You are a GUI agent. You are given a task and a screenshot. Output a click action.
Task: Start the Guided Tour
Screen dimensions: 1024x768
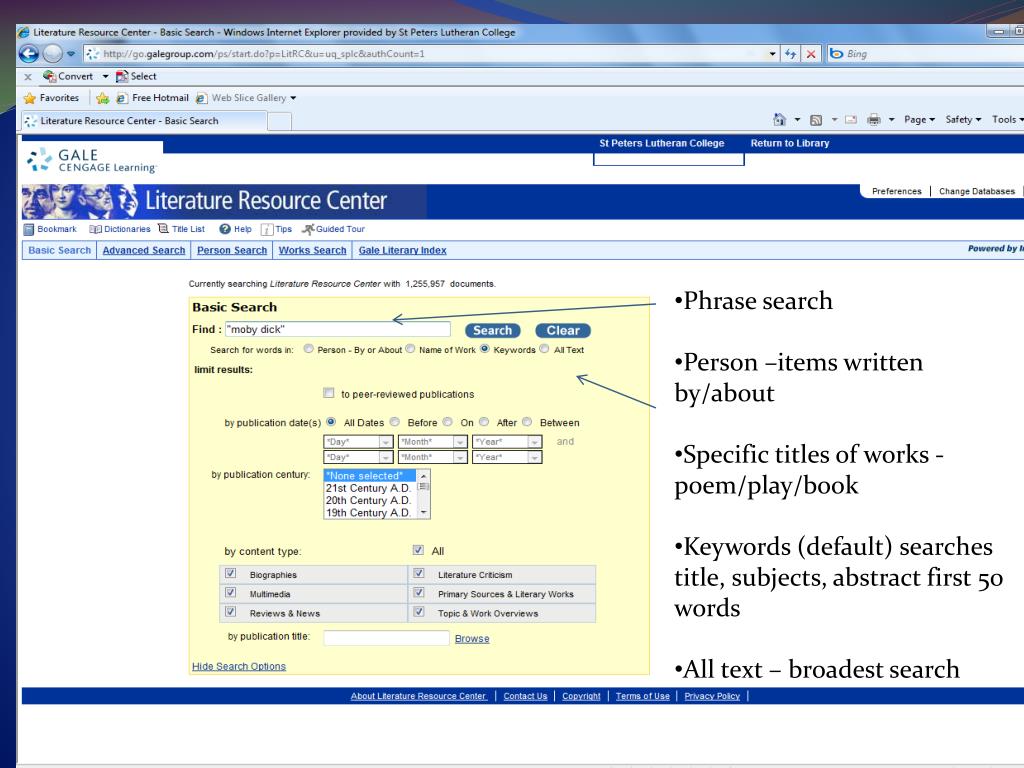(x=333, y=229)
